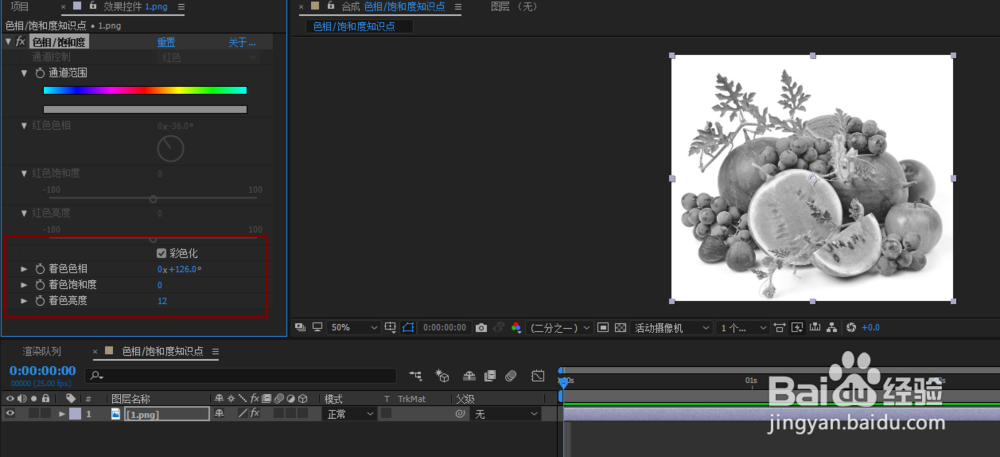Open the composition flowchart icon in viewer

[832, 328]
